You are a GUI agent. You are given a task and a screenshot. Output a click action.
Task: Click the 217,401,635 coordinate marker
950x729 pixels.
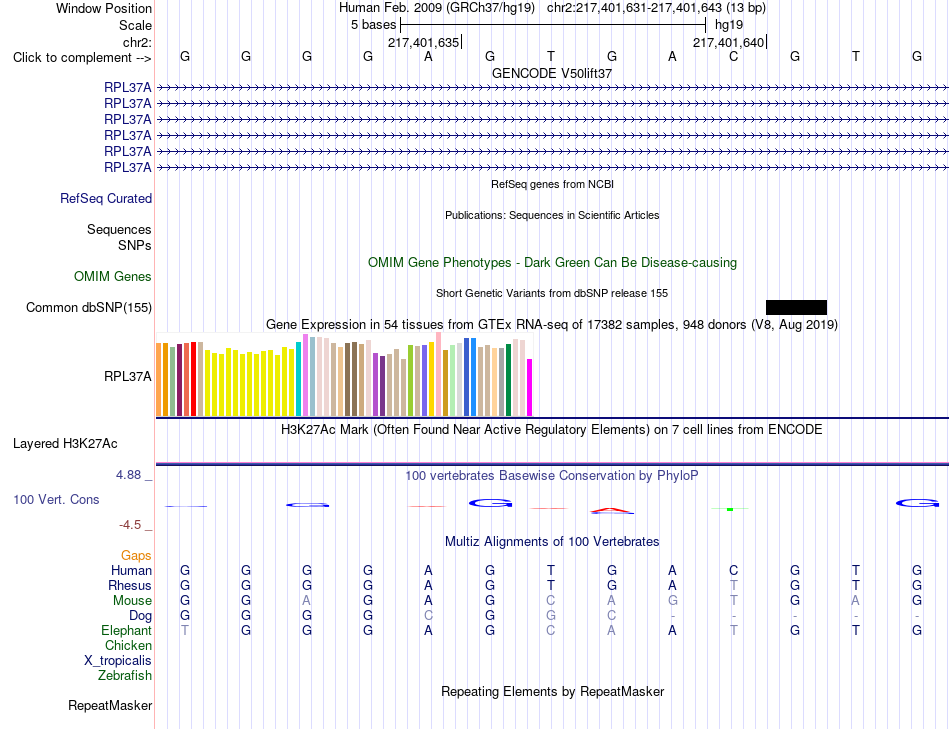pyautogui.click(x=424, y=42)
